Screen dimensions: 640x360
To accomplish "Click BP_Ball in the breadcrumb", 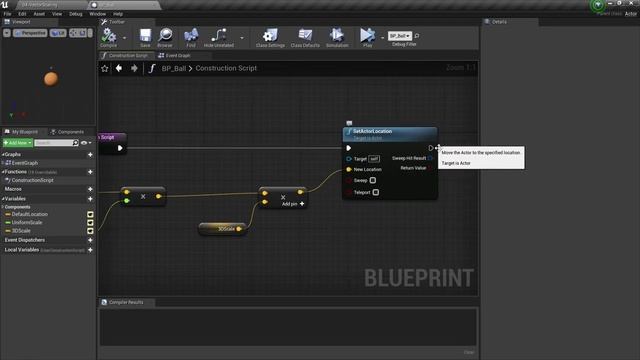I will (174, 69).
